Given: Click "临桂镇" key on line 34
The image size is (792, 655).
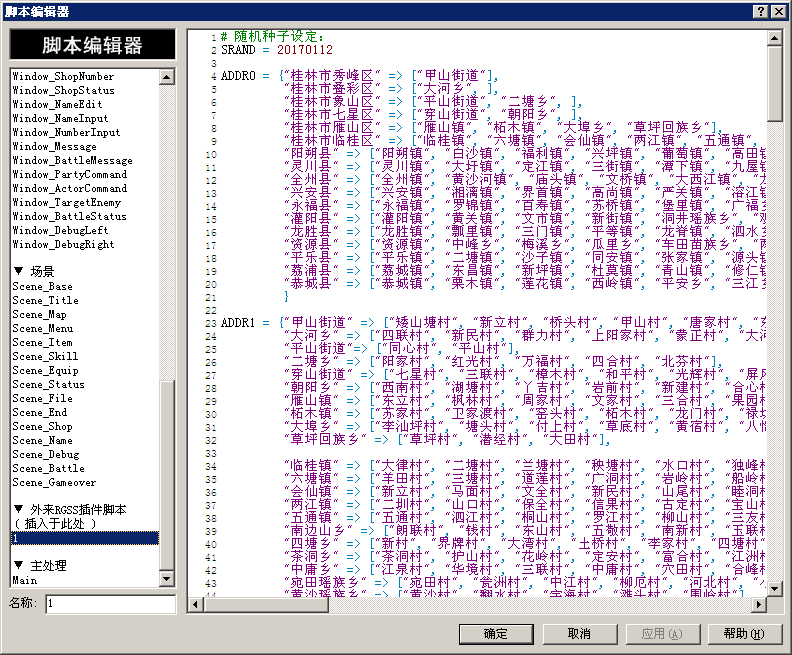Looking at the screenshot, I should pyautogui.click(x=311, y=466).
